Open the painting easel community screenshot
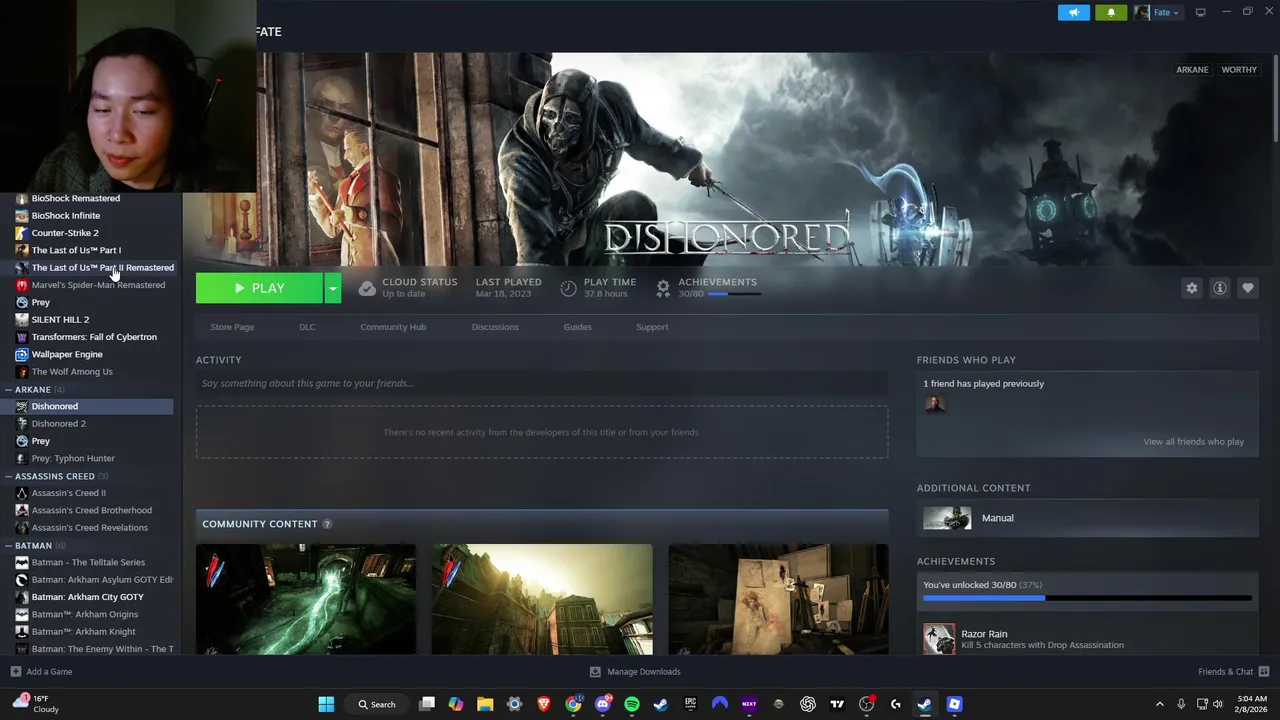This screenshot has height=720, width=1280. pyautogui.click(x=778, y=599)
